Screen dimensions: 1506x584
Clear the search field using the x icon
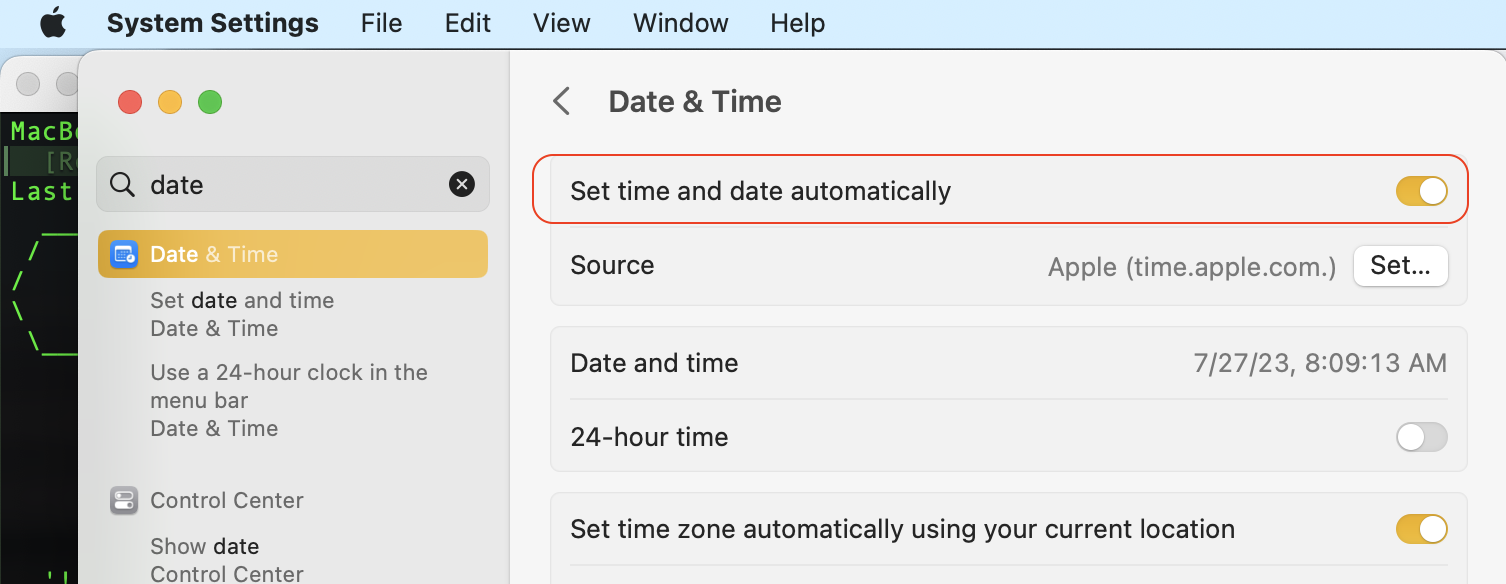tap(461, 183)
